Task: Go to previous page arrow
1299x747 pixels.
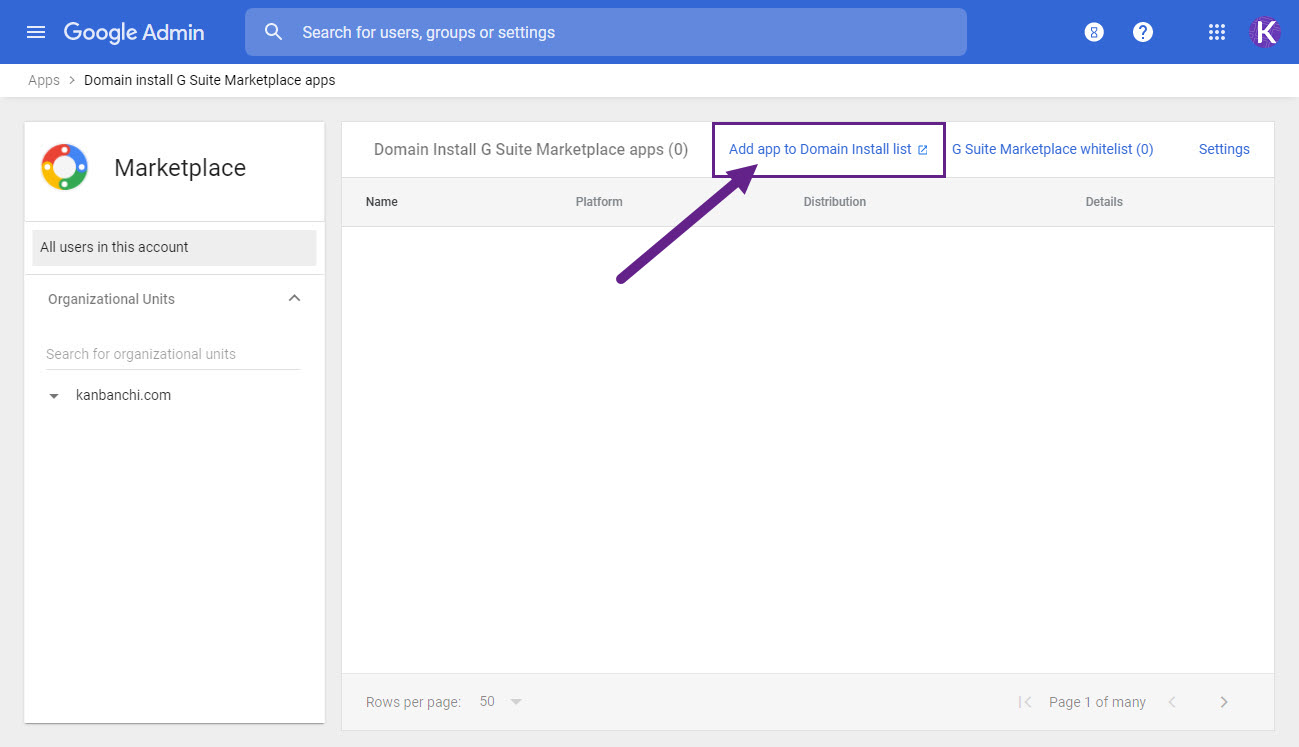Action: pos(1172,702)
